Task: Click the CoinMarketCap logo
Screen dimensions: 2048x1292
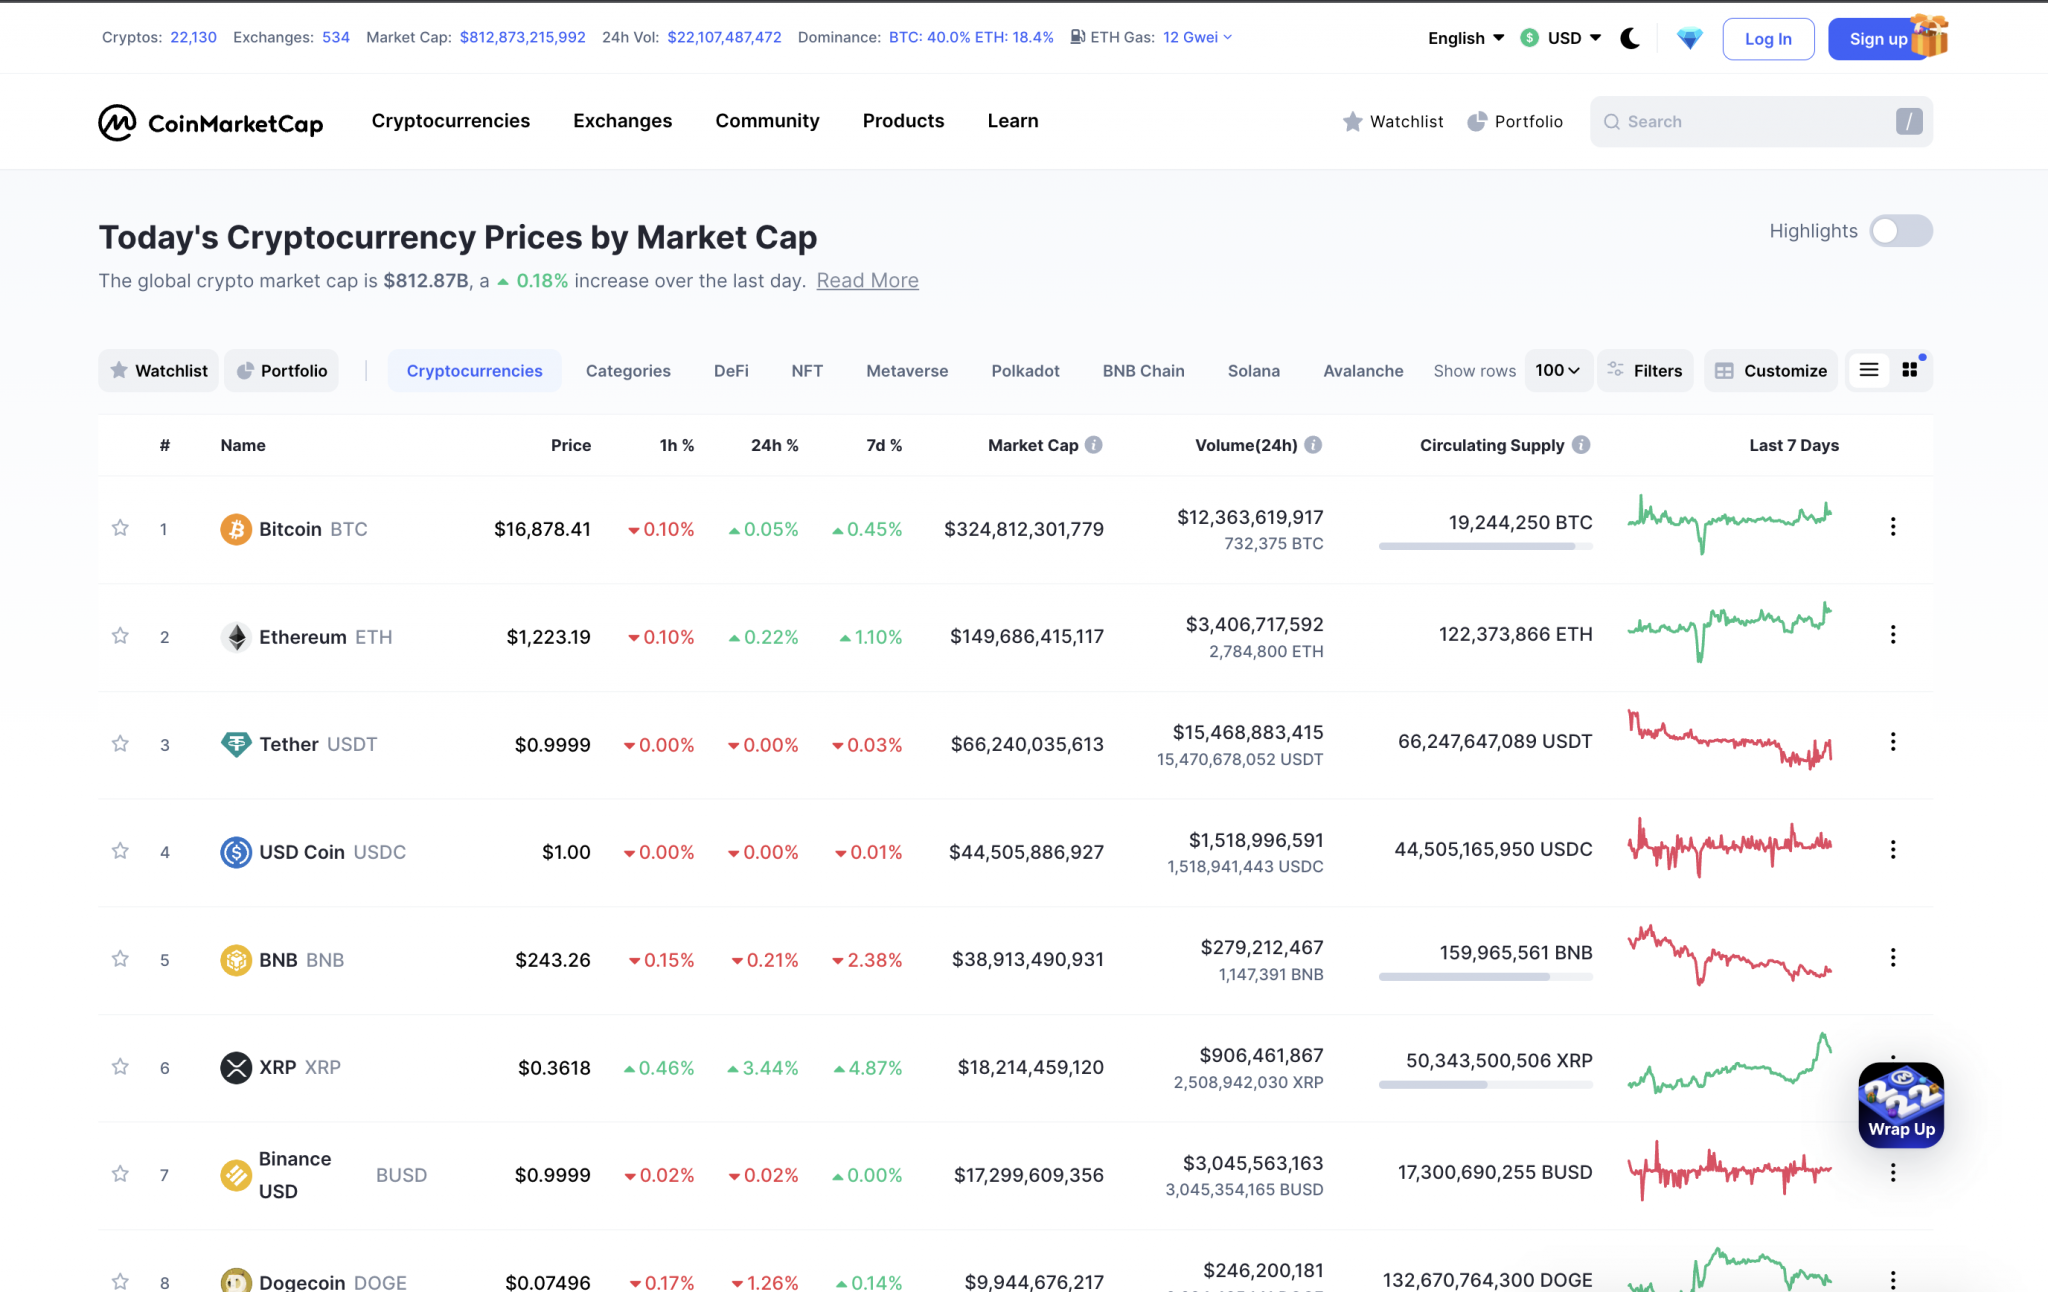Action: (210, 121)
